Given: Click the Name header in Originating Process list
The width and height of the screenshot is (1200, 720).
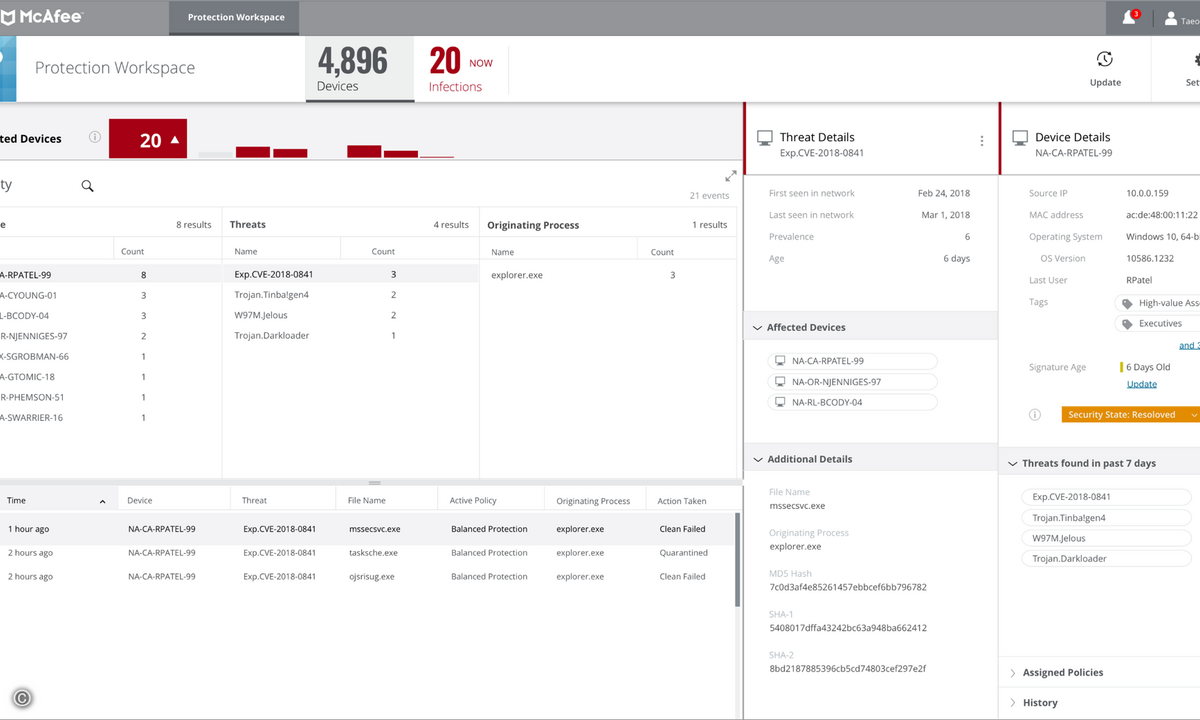Looking at the screenshot, I should coord(503,252).
